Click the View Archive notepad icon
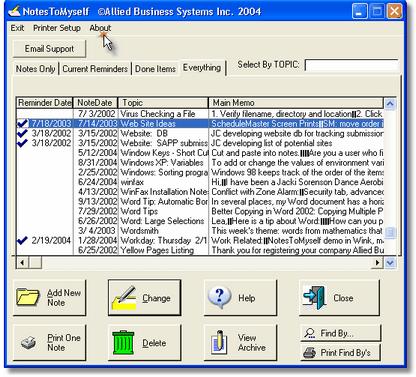The height and width of the screenshot is (377, 416). [219, 342]
